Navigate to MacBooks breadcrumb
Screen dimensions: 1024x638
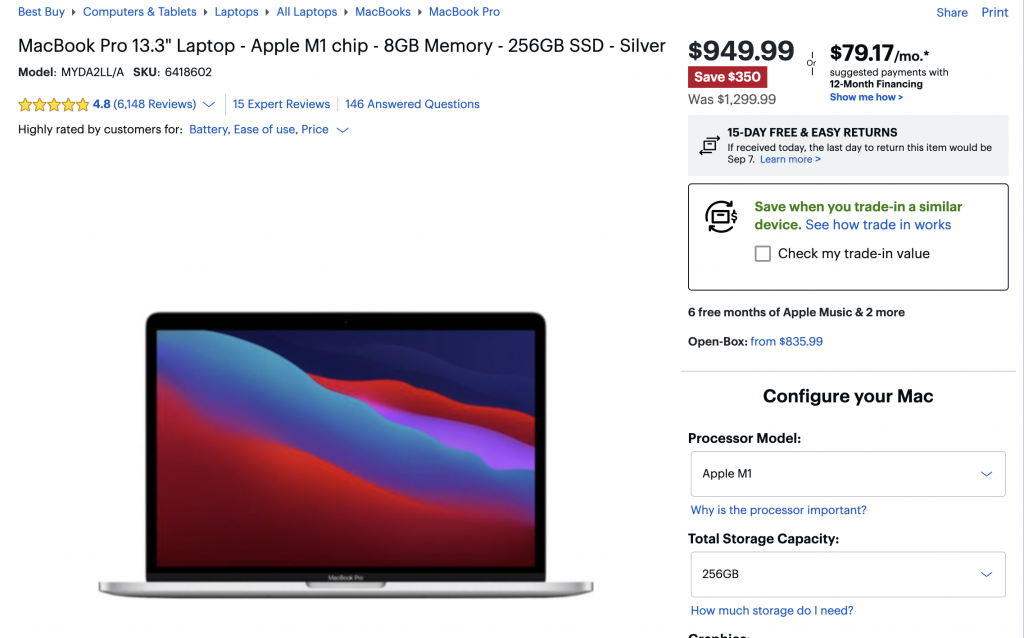(383, 12)
